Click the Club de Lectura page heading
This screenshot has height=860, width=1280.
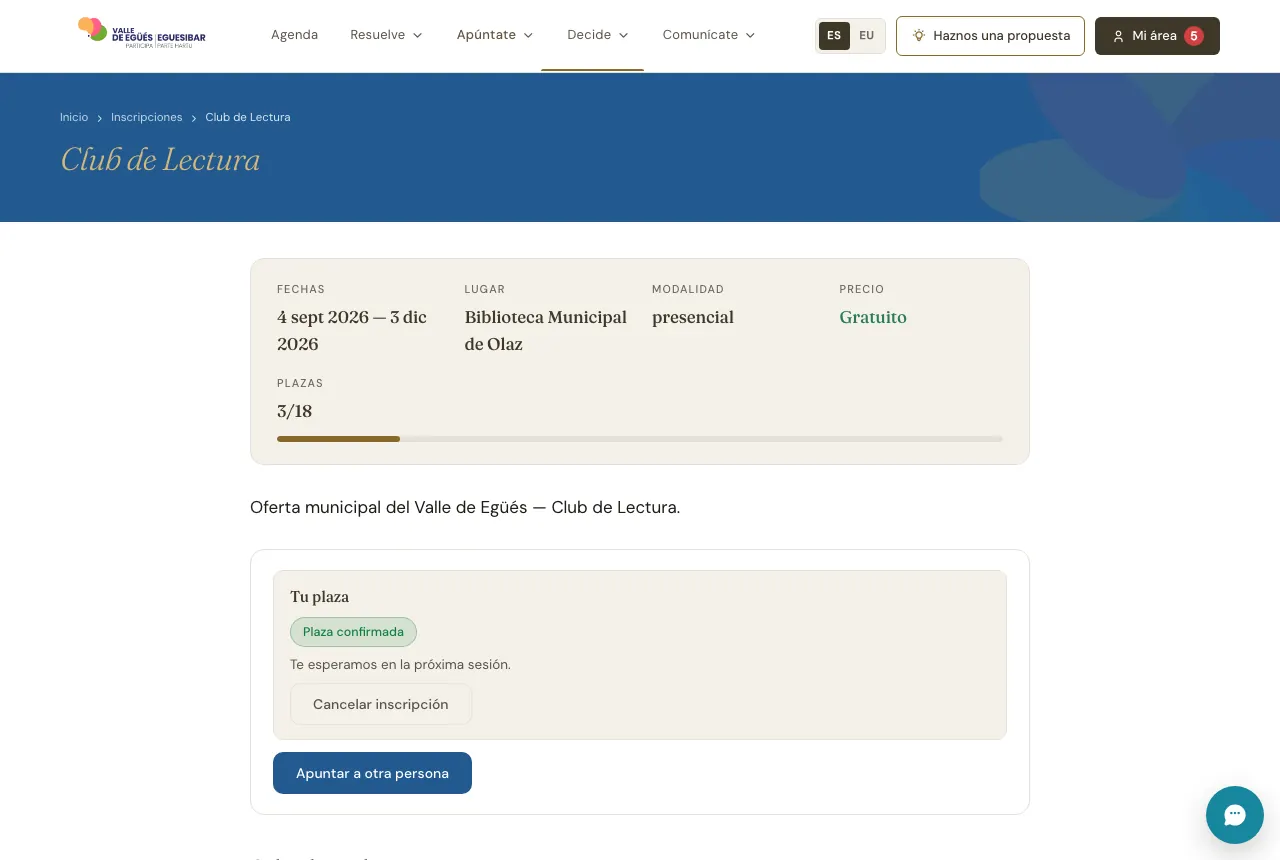[160, 160]
